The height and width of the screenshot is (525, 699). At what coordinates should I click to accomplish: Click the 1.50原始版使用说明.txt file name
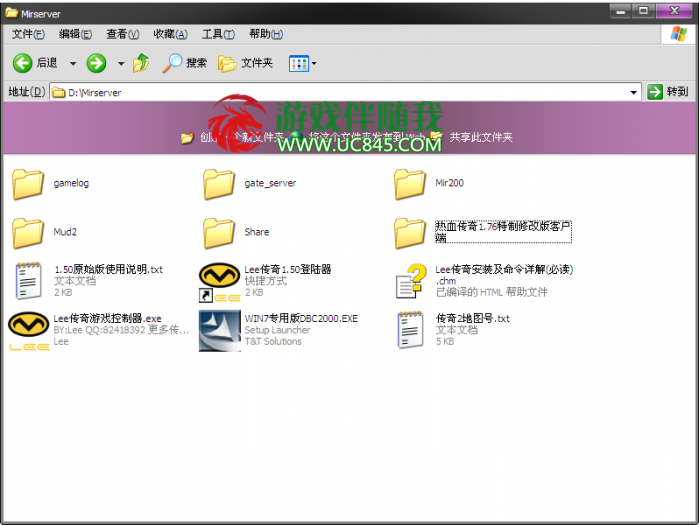click(x=108, y=269)
